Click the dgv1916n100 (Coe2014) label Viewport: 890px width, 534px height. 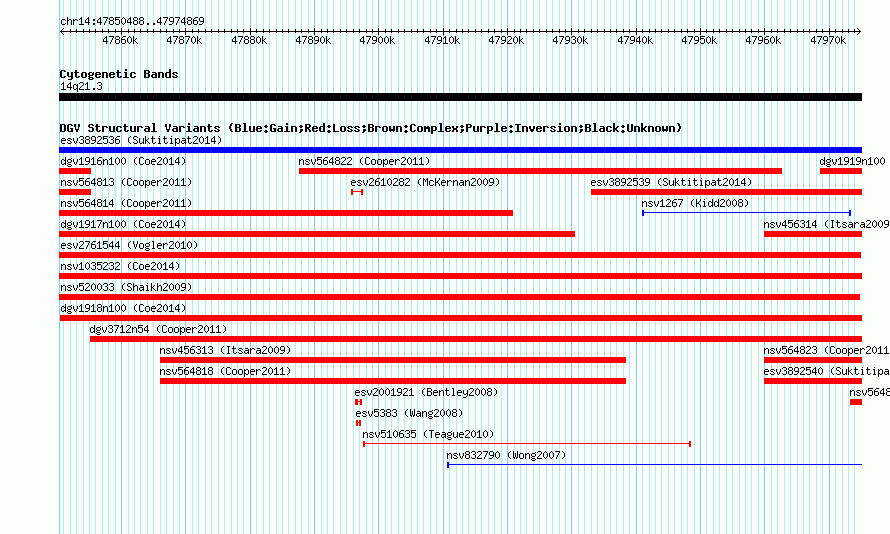[123, 161]
